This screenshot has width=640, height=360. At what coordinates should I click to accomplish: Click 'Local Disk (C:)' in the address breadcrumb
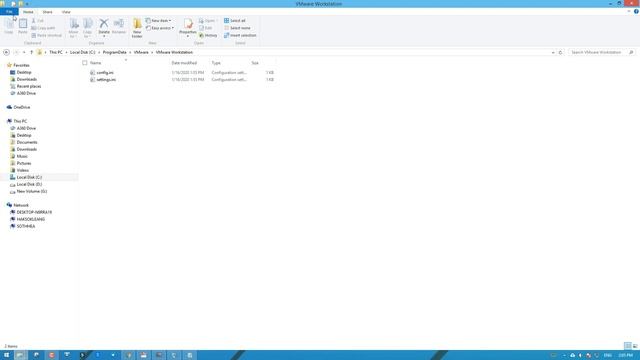[x=82, y=52]
